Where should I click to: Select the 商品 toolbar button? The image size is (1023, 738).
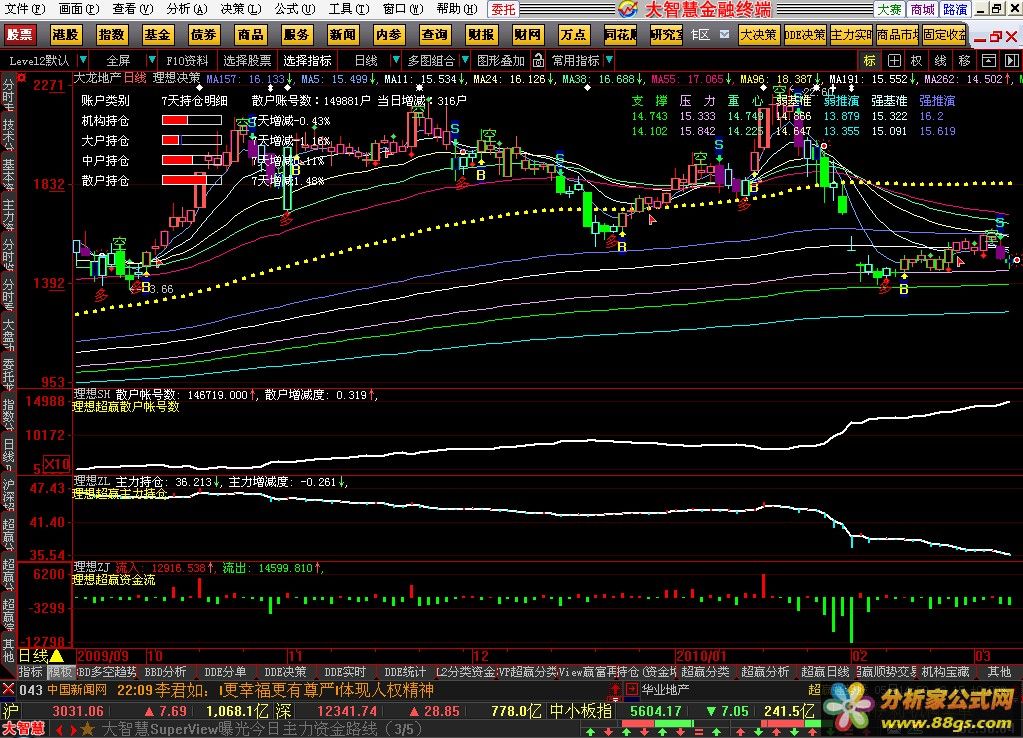tap(250, 35)
